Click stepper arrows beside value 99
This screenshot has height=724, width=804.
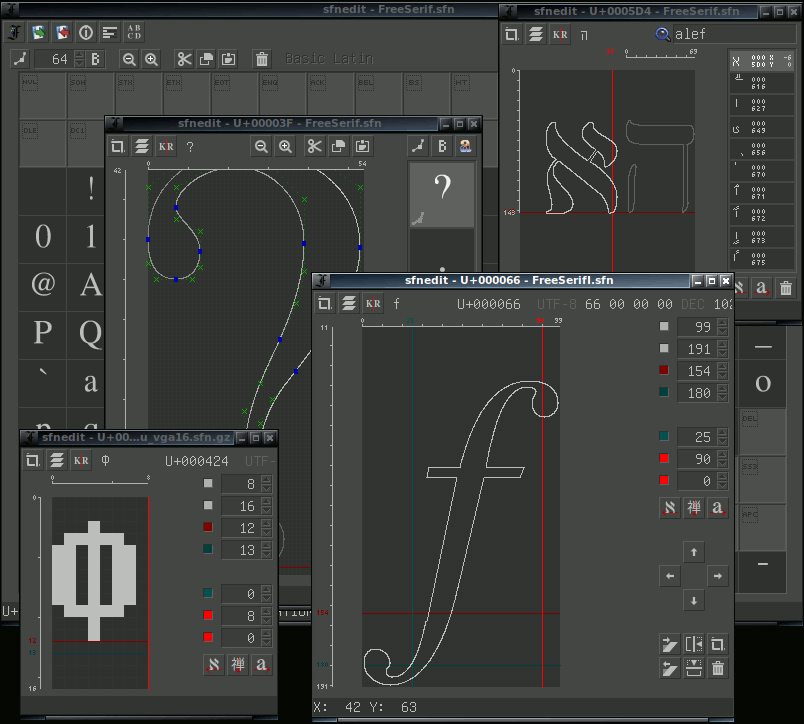[x=722, y=327]
